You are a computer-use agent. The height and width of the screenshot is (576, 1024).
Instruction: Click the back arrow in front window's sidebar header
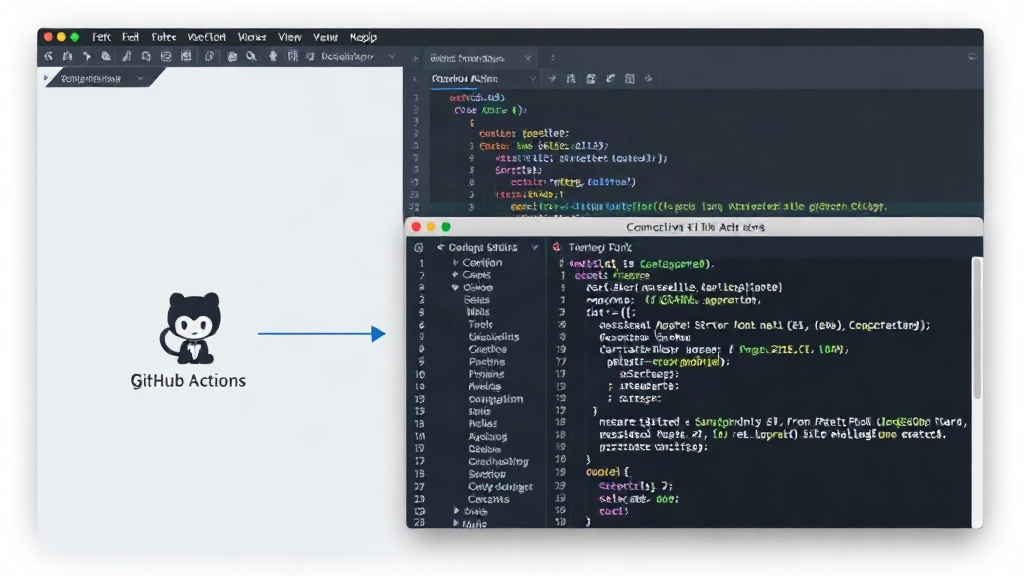point(441,248)
